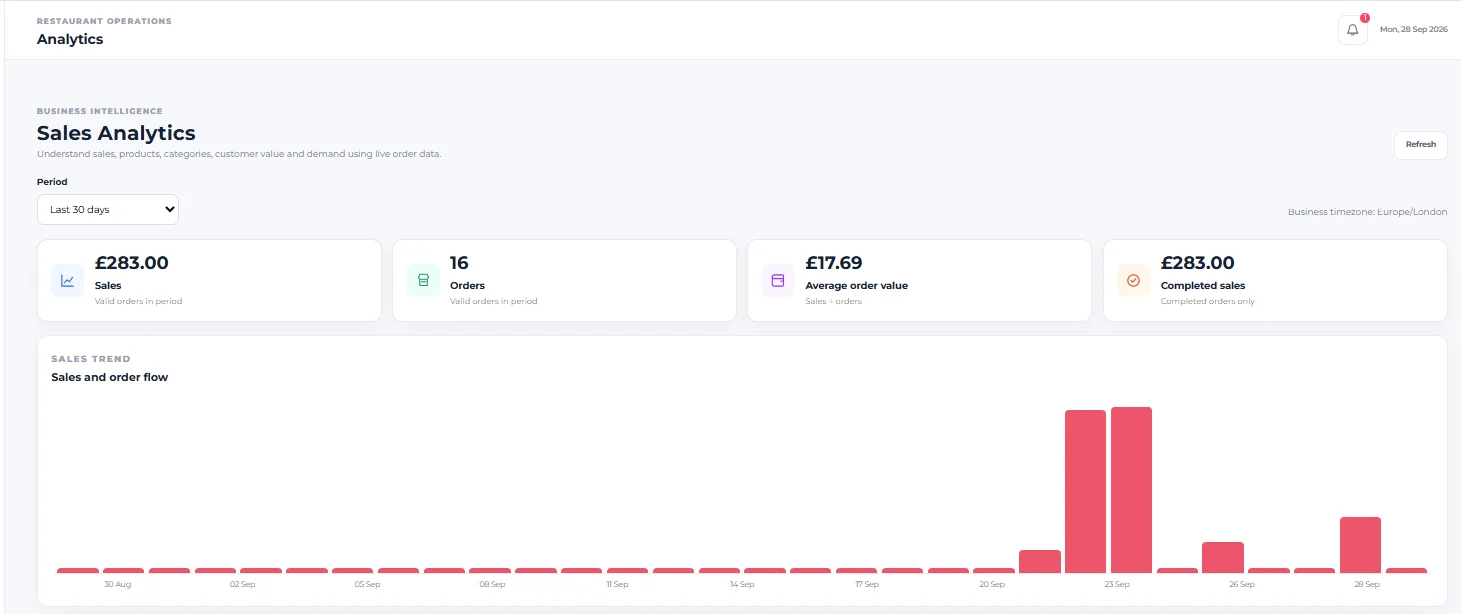Click the 02 Sep axis label

[x=242, y=584]
